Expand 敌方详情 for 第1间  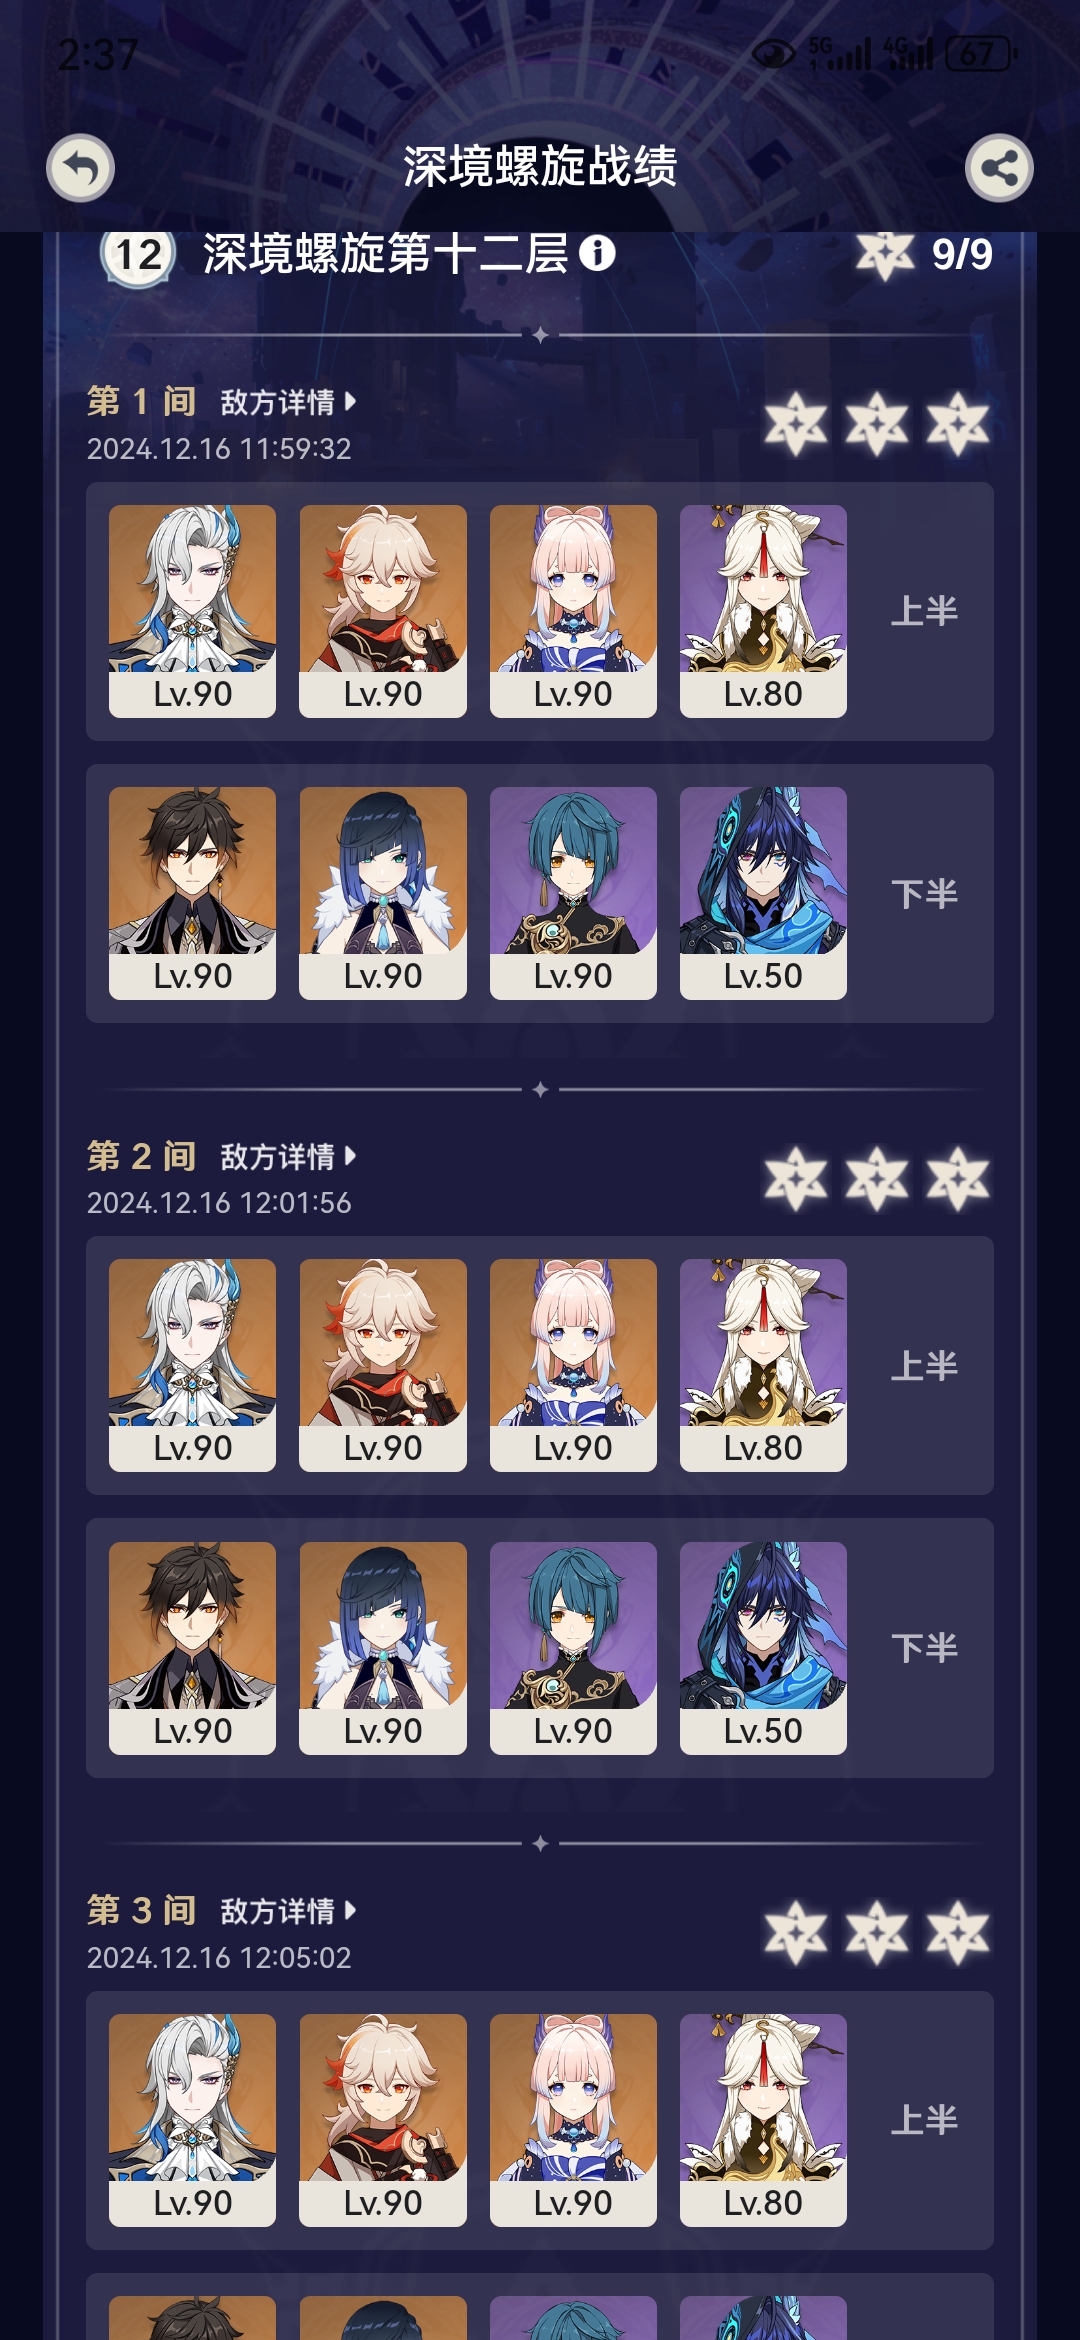288,402
